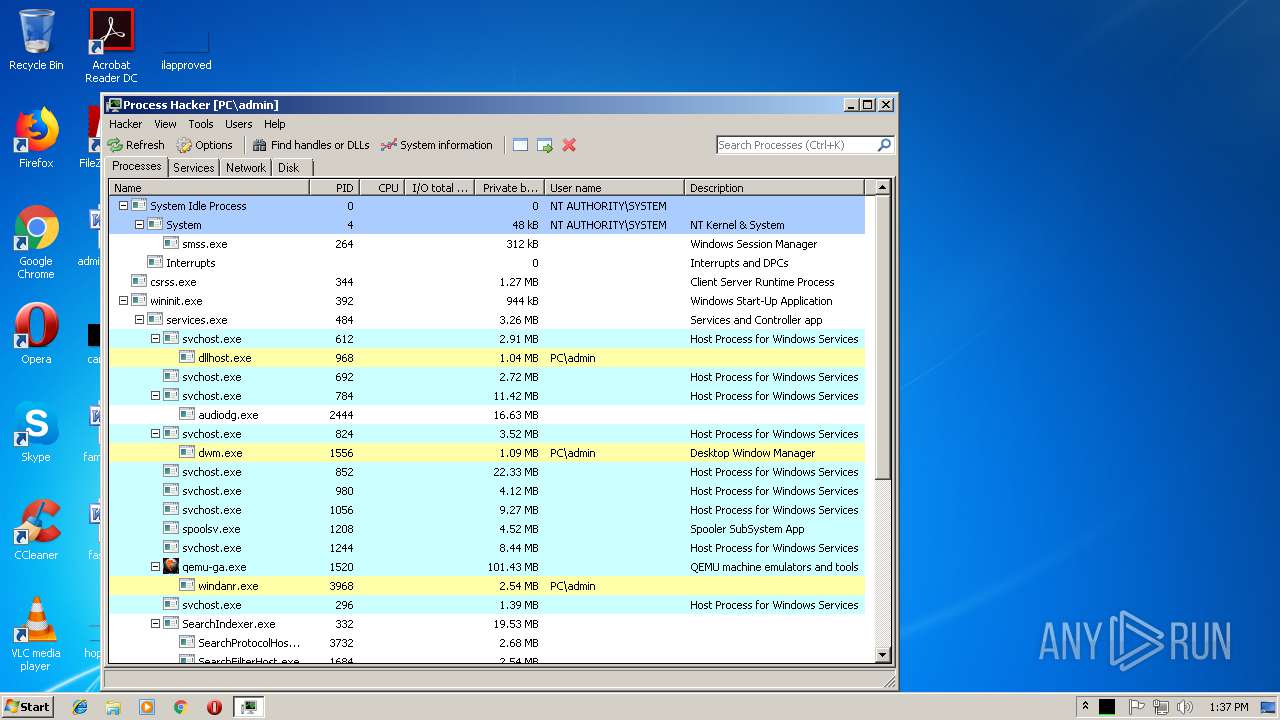This screenshot has height=720, width=1280.
Task: Open CCleaner desktop icon
Action: (x=36, y=529)
